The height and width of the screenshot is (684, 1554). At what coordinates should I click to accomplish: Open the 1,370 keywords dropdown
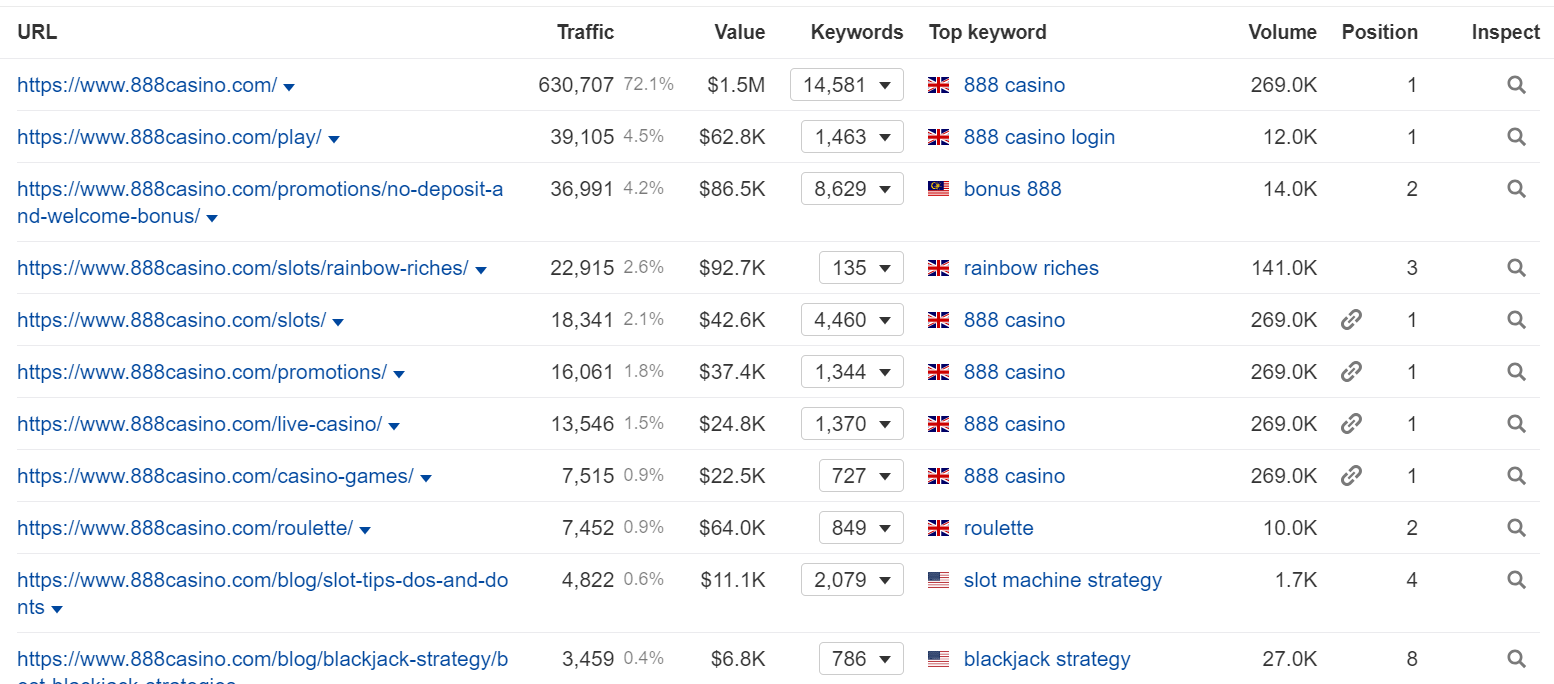point(852,424)
